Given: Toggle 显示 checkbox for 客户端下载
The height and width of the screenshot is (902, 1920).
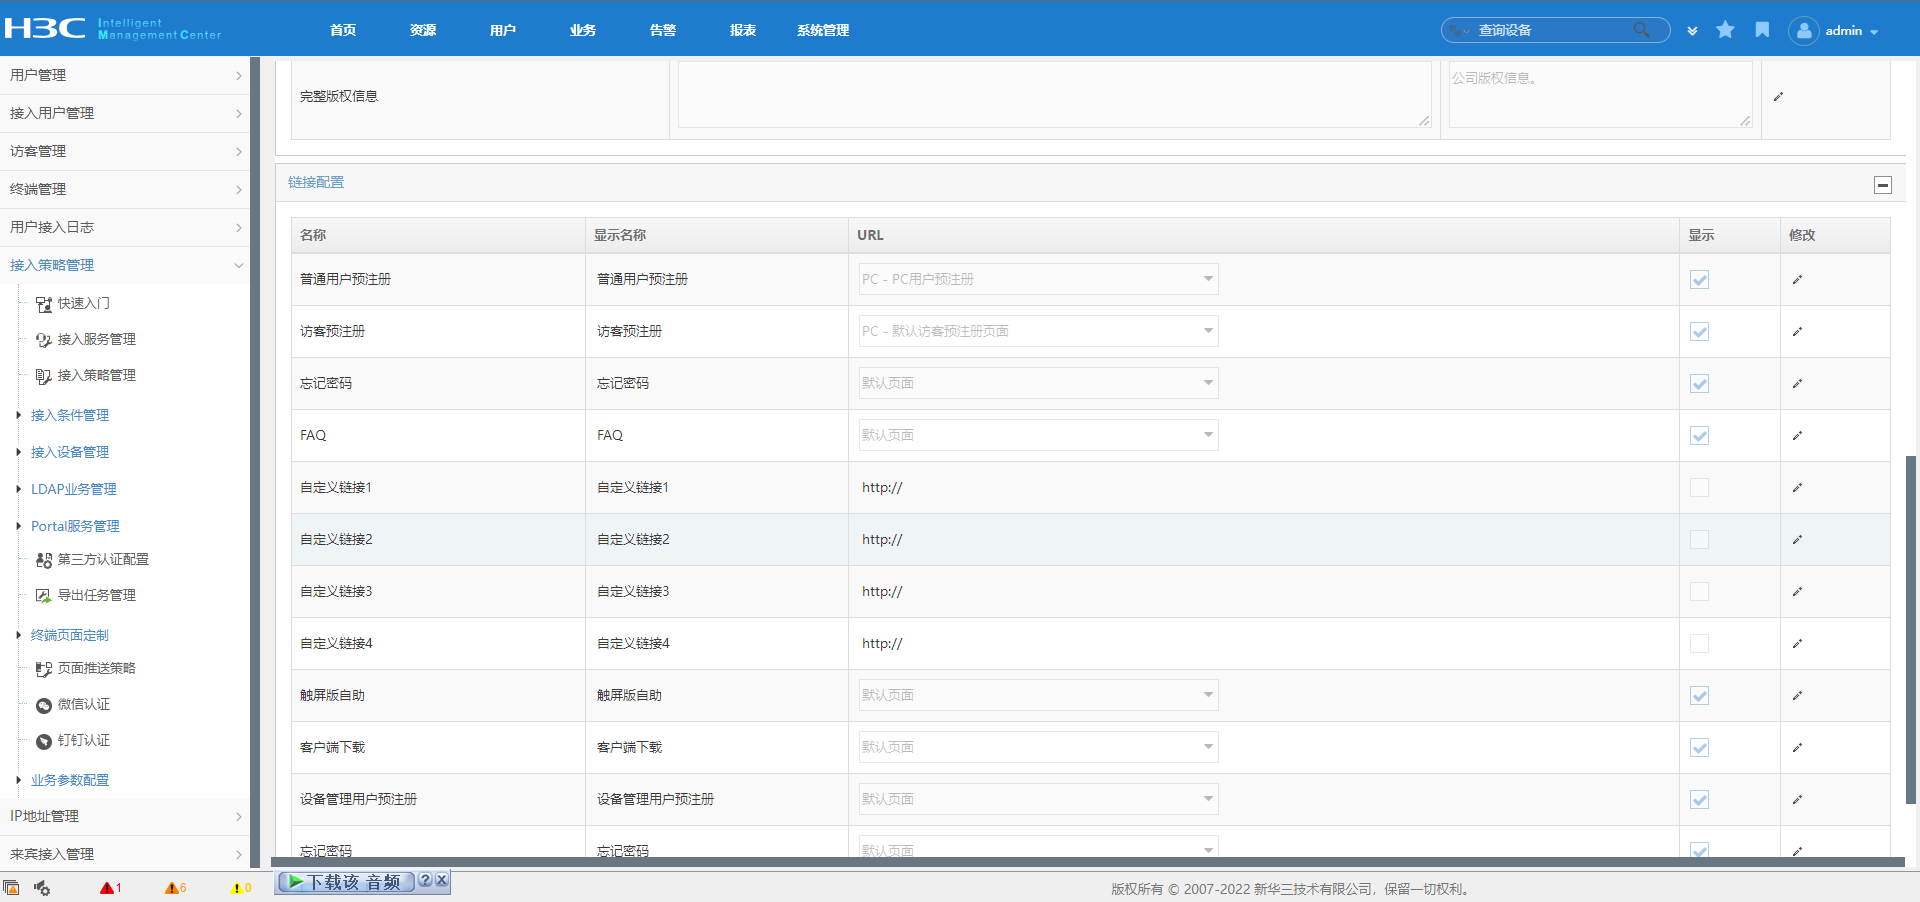Looking at the screenshot, I should (x=1699, y=748).
